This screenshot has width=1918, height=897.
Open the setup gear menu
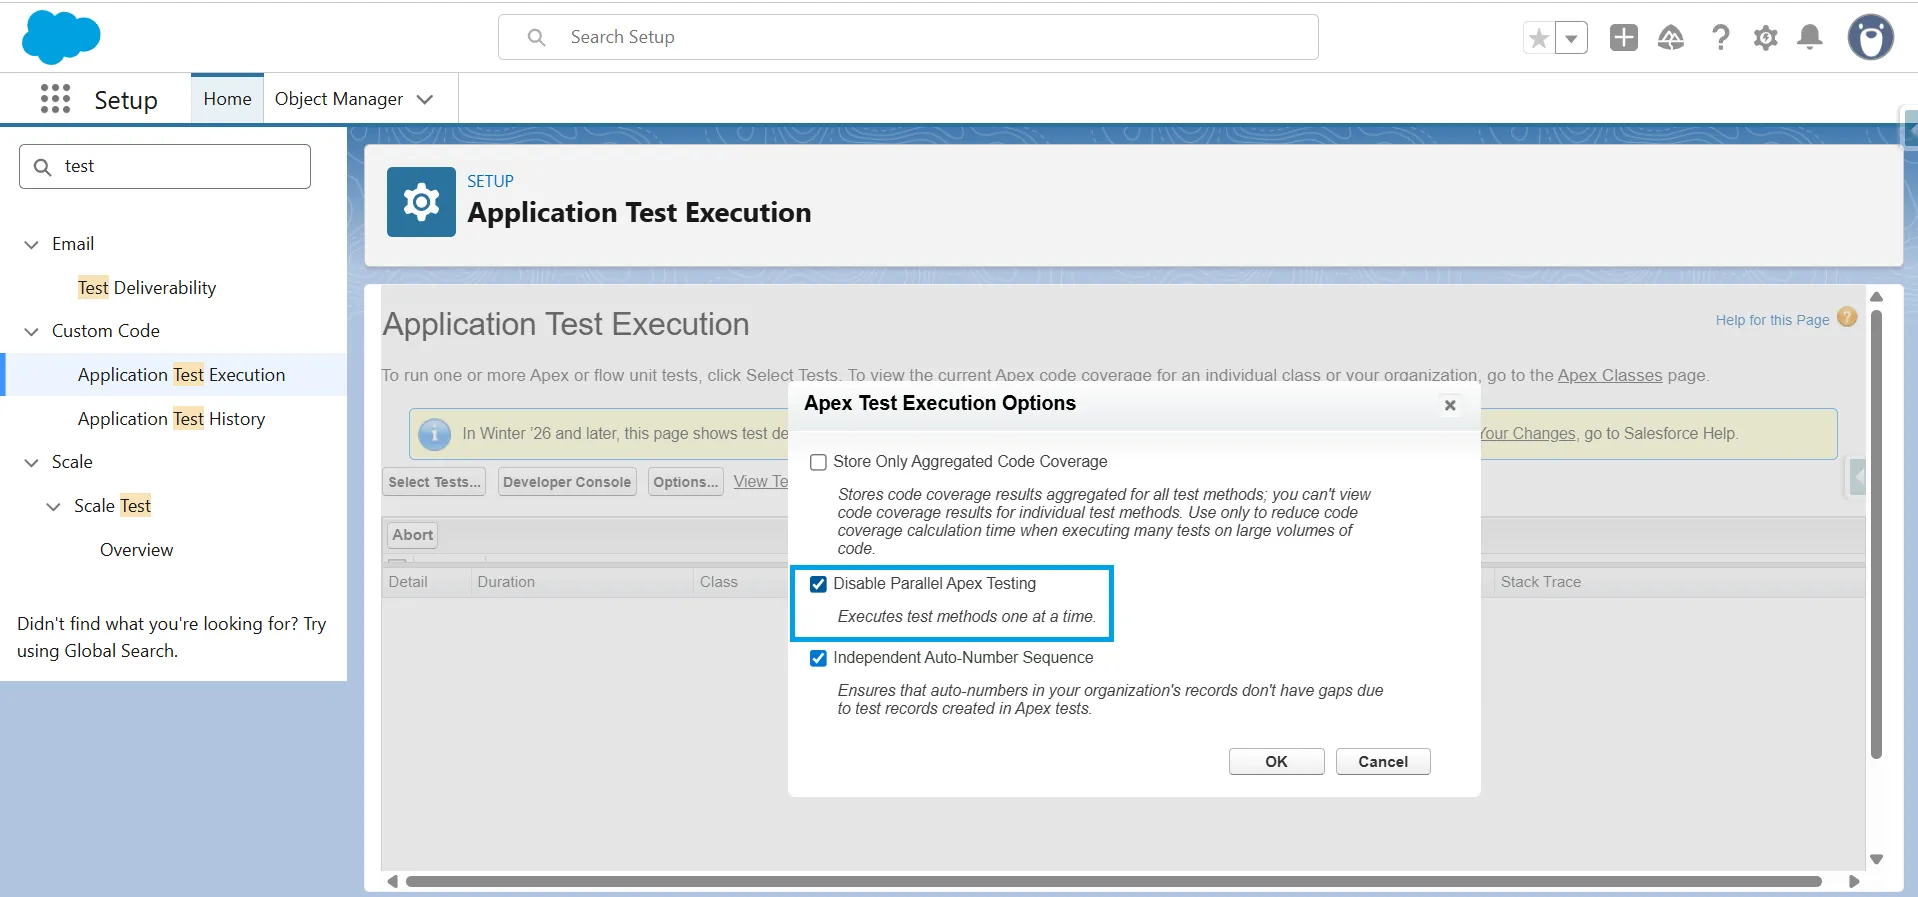1766,38
